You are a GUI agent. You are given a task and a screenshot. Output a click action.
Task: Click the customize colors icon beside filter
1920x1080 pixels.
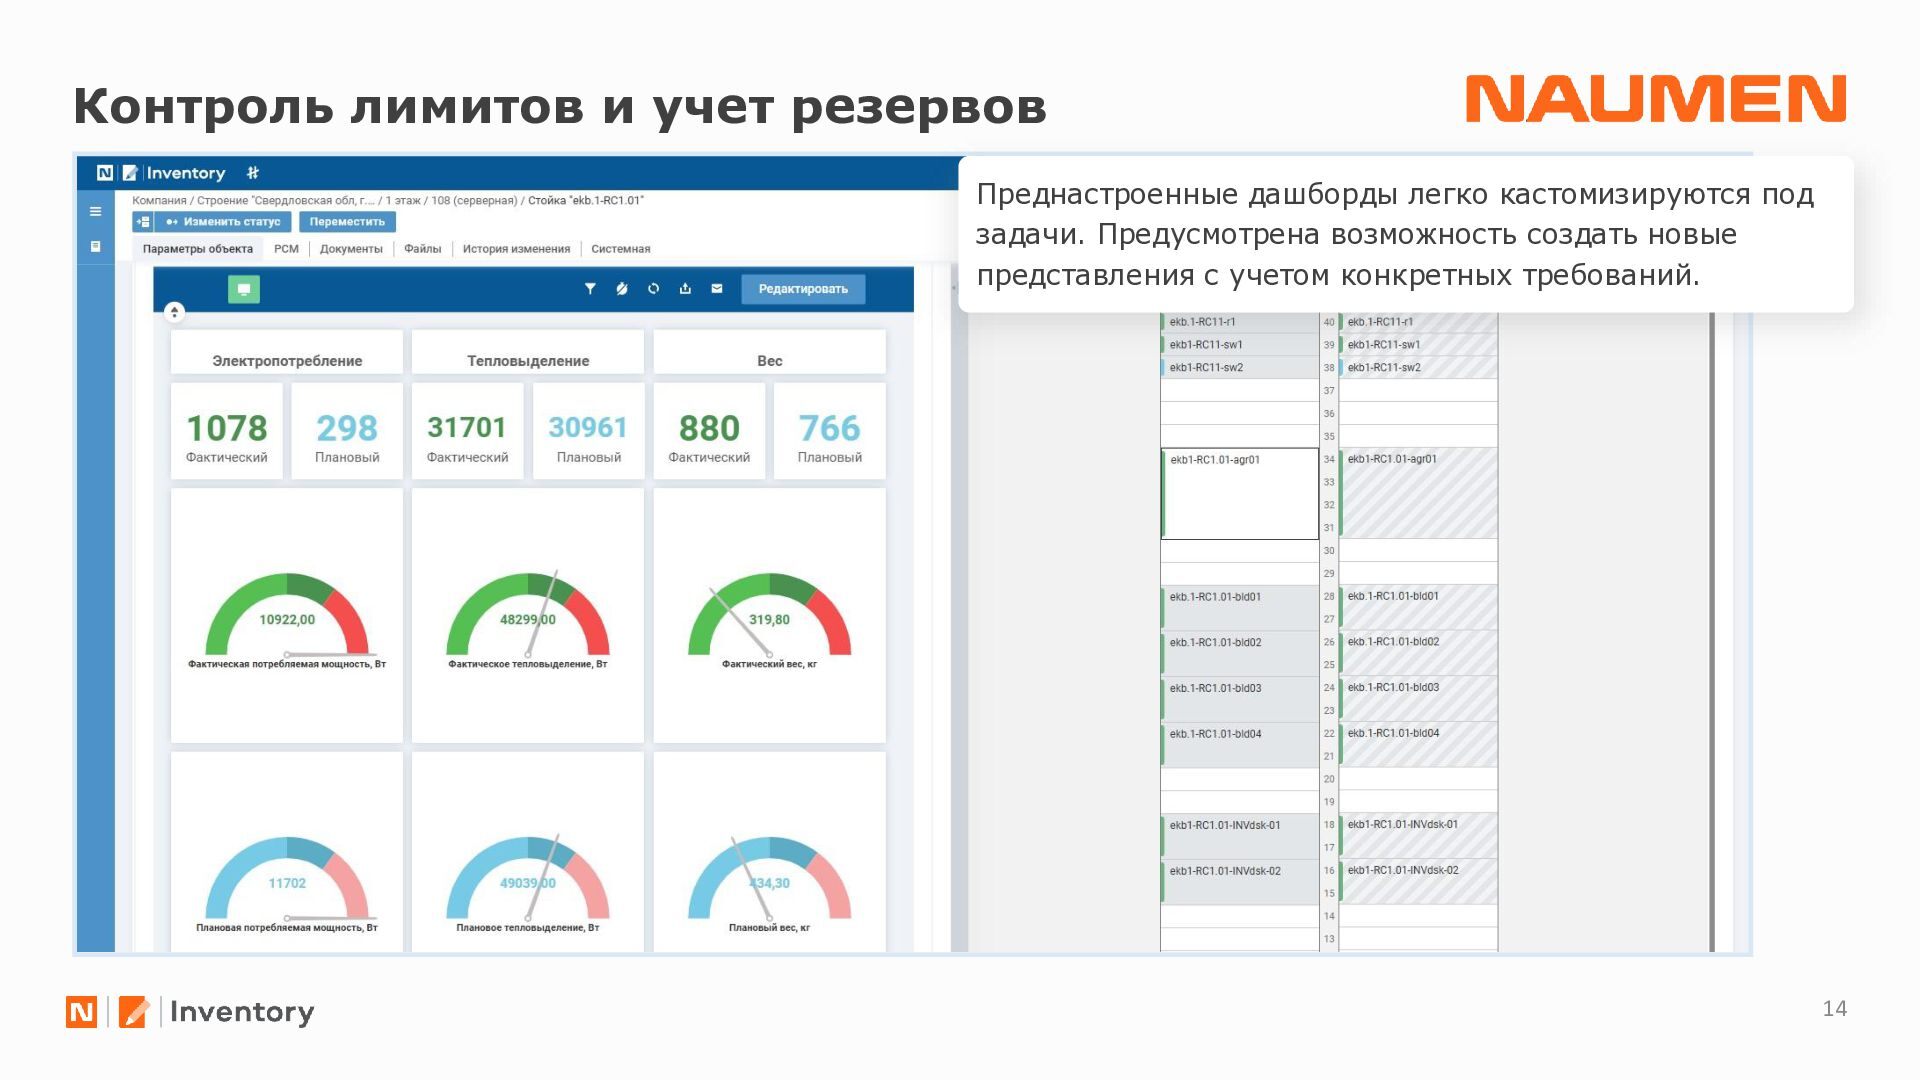point(621,289)
